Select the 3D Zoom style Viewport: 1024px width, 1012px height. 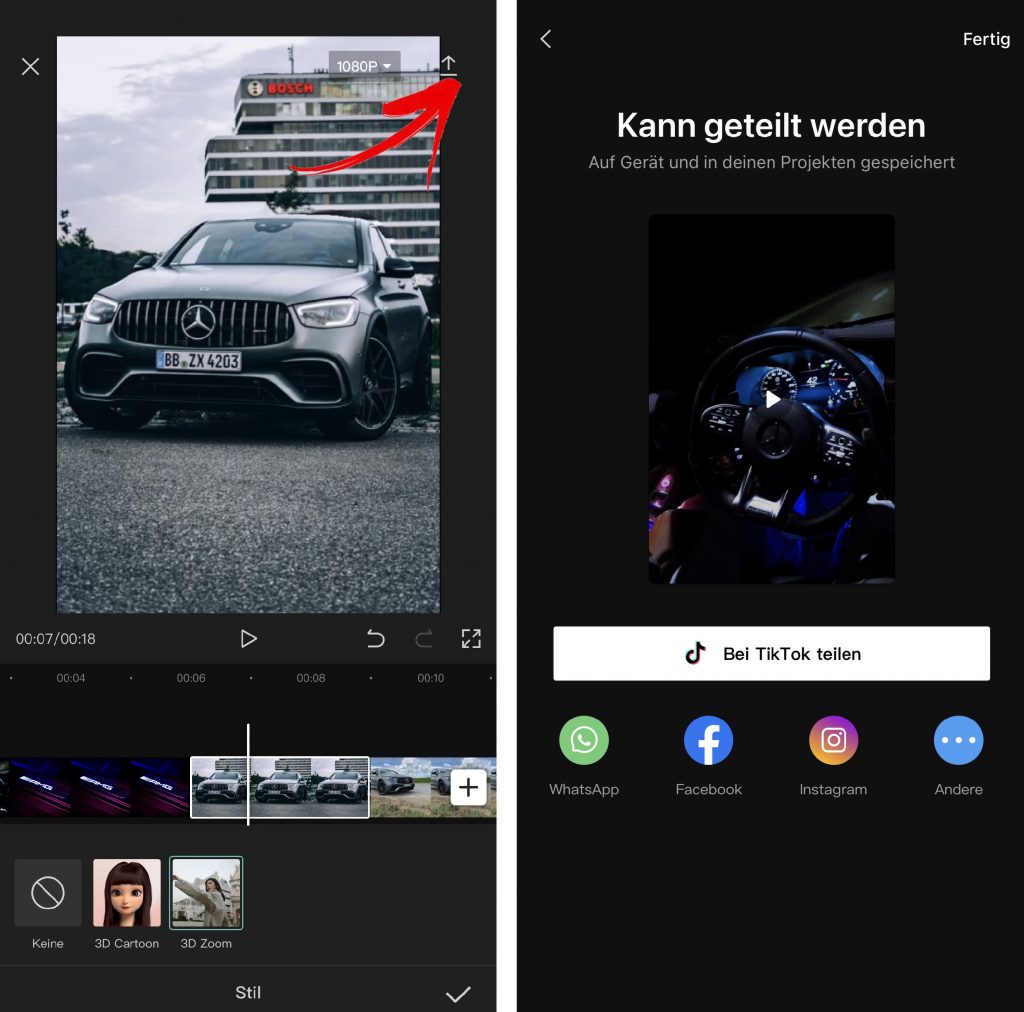(x=206, y=893)
